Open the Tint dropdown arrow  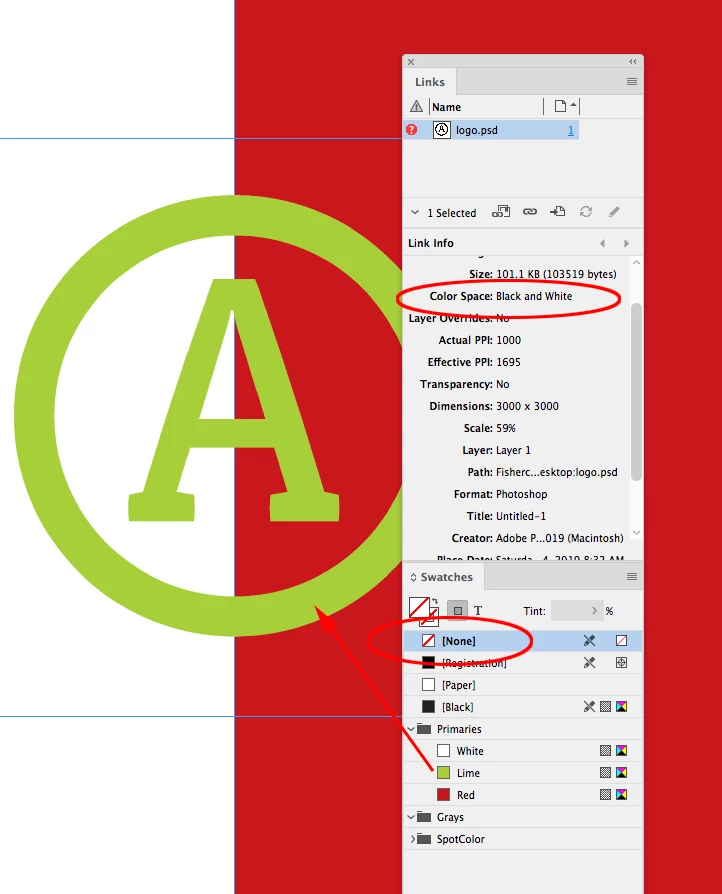594,611
